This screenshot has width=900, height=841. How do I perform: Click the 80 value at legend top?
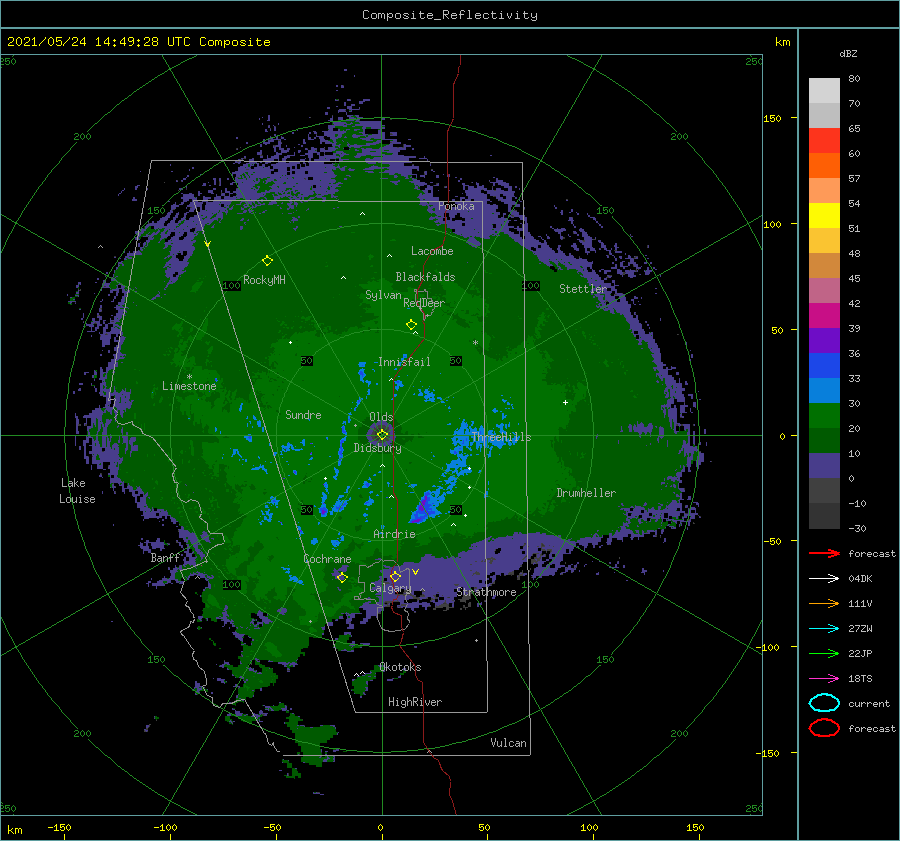854,79
